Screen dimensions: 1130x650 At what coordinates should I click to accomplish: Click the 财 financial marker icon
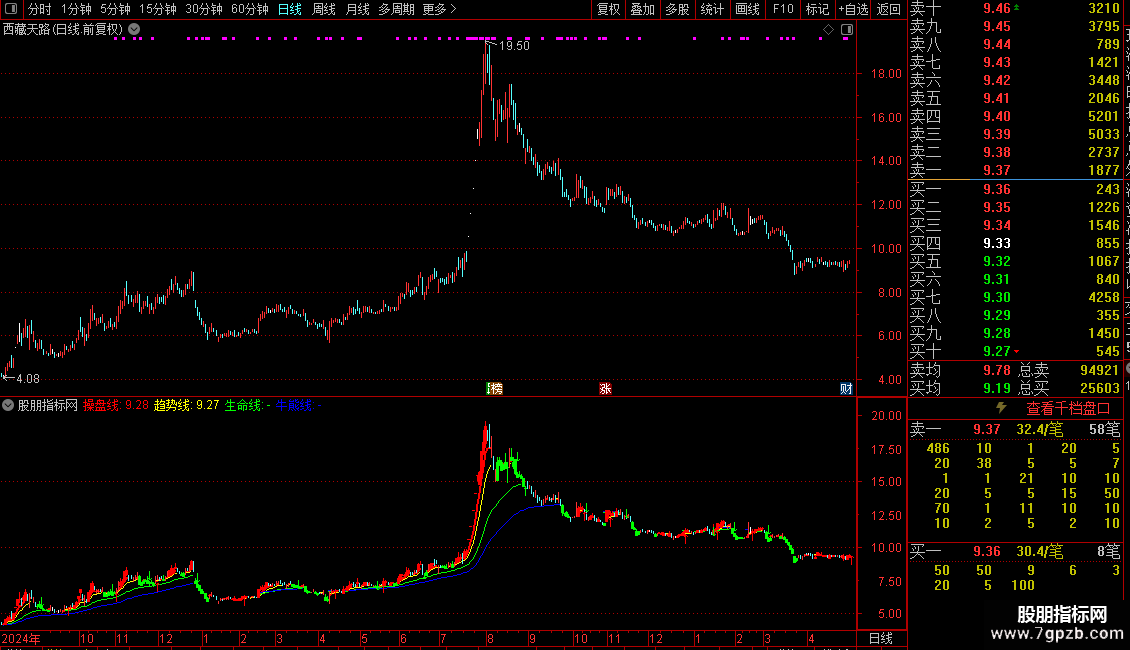tap(846, 388)
